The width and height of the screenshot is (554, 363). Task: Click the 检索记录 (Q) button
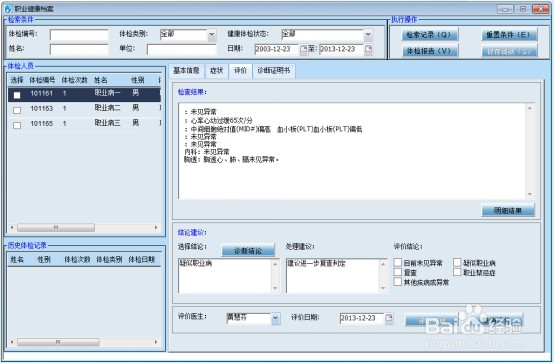[429, 35]
